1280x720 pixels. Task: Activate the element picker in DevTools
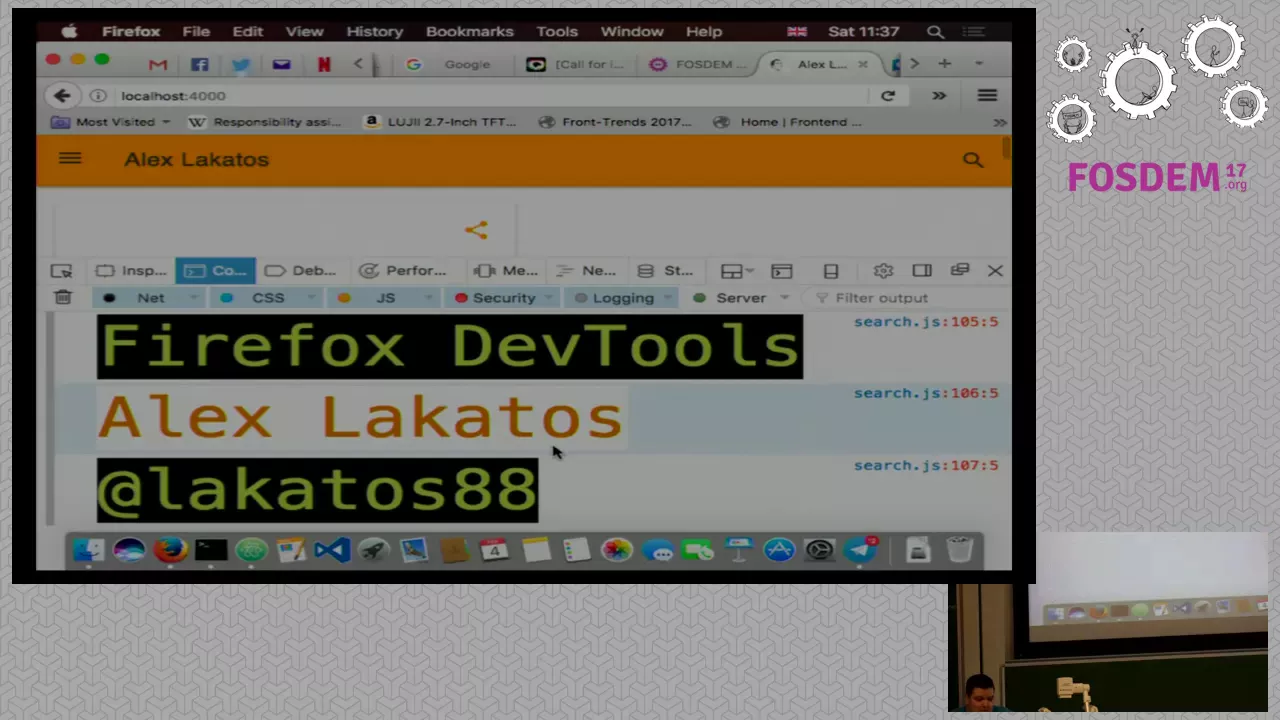(x=61, y=271)
